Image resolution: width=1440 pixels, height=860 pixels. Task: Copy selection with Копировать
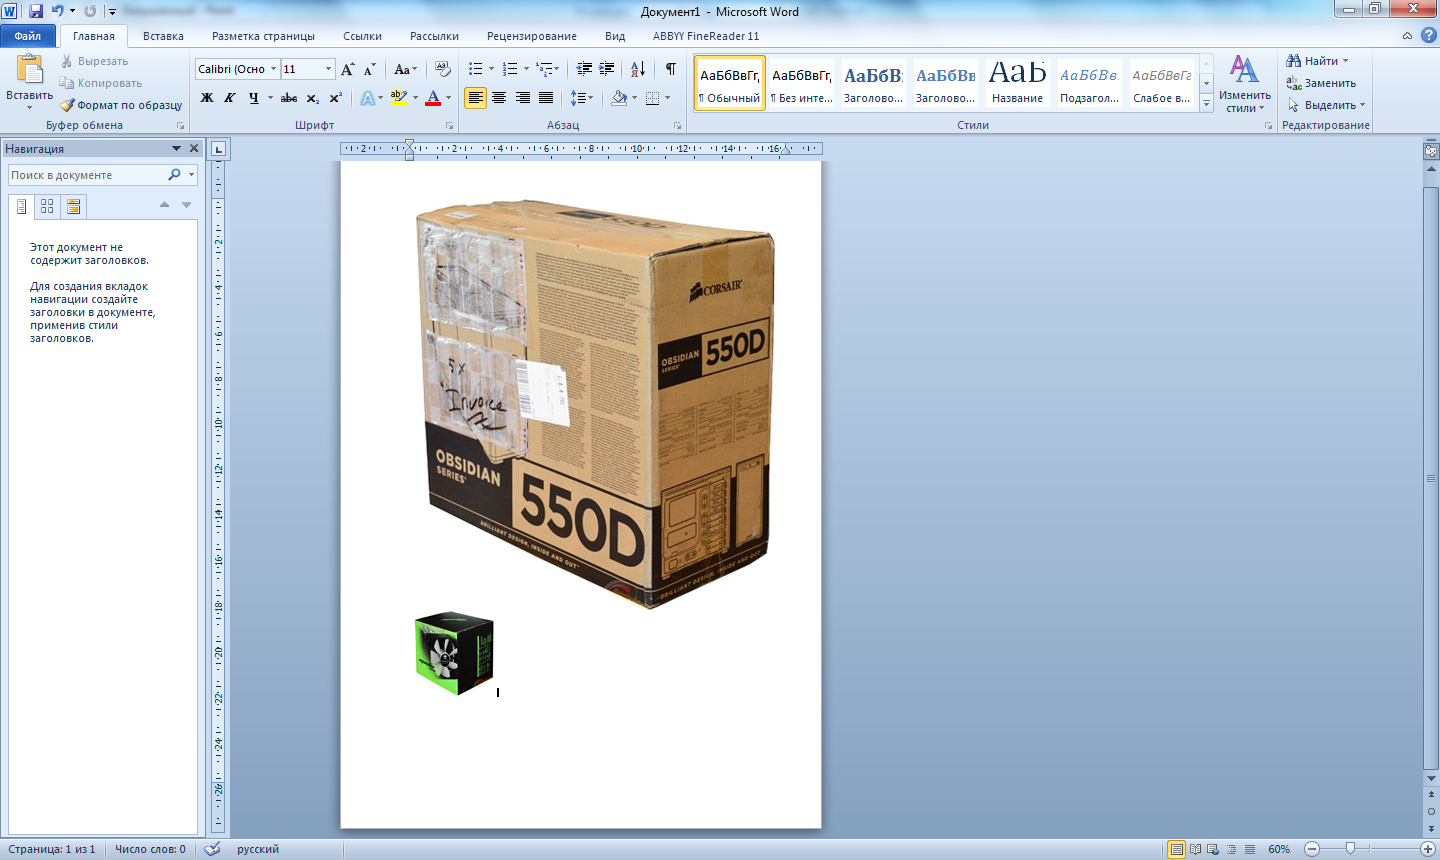click(101, 83)
